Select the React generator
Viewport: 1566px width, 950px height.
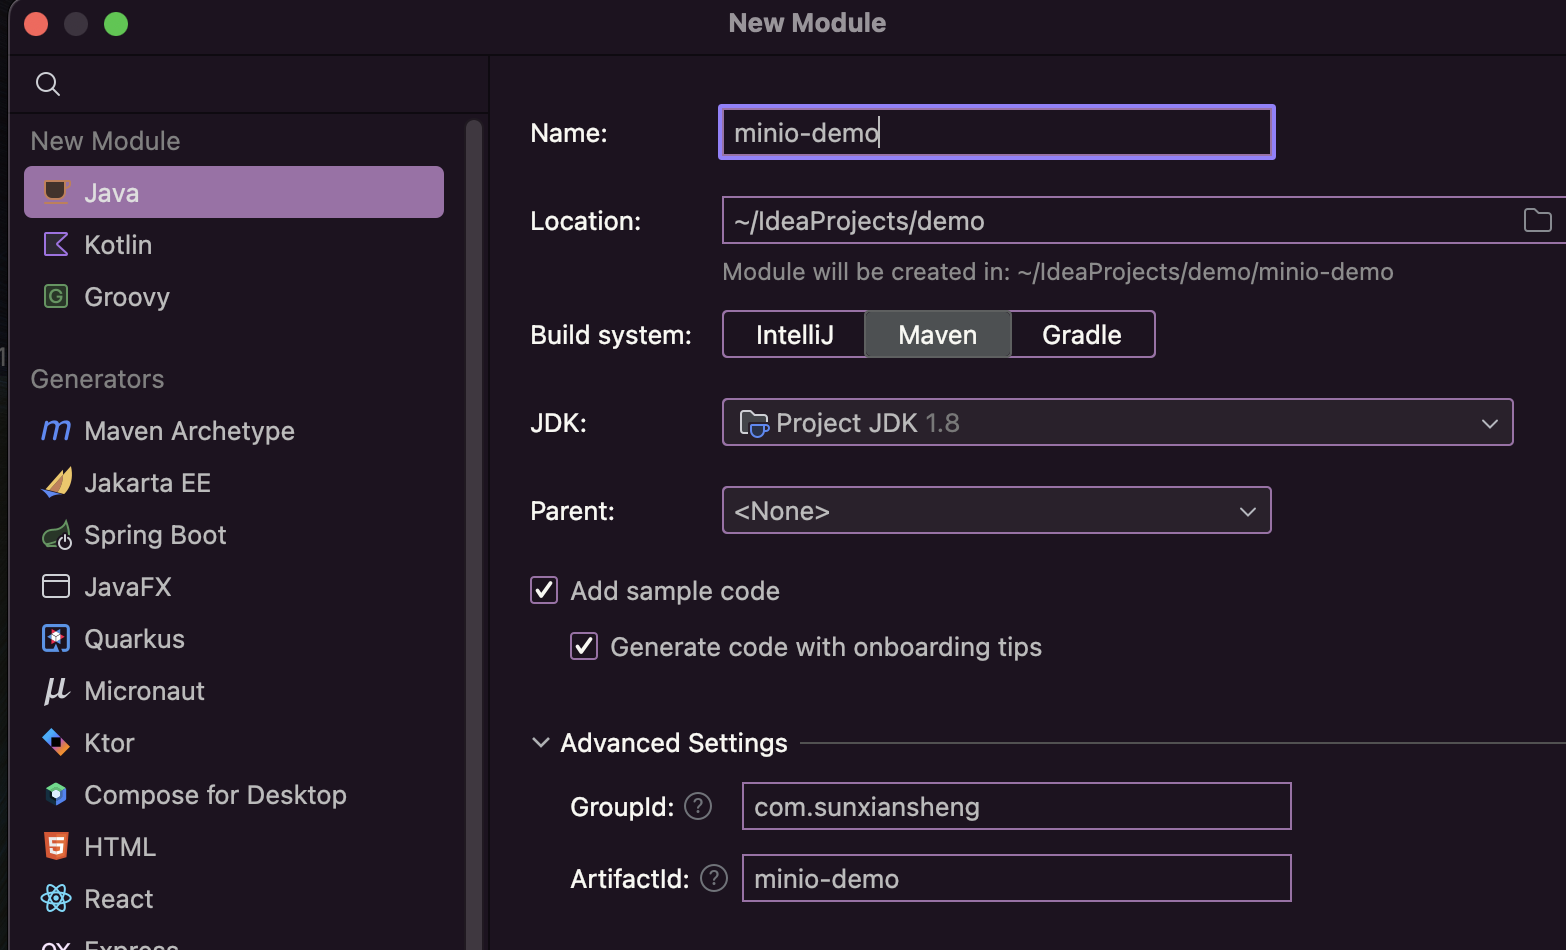point(234,898)
